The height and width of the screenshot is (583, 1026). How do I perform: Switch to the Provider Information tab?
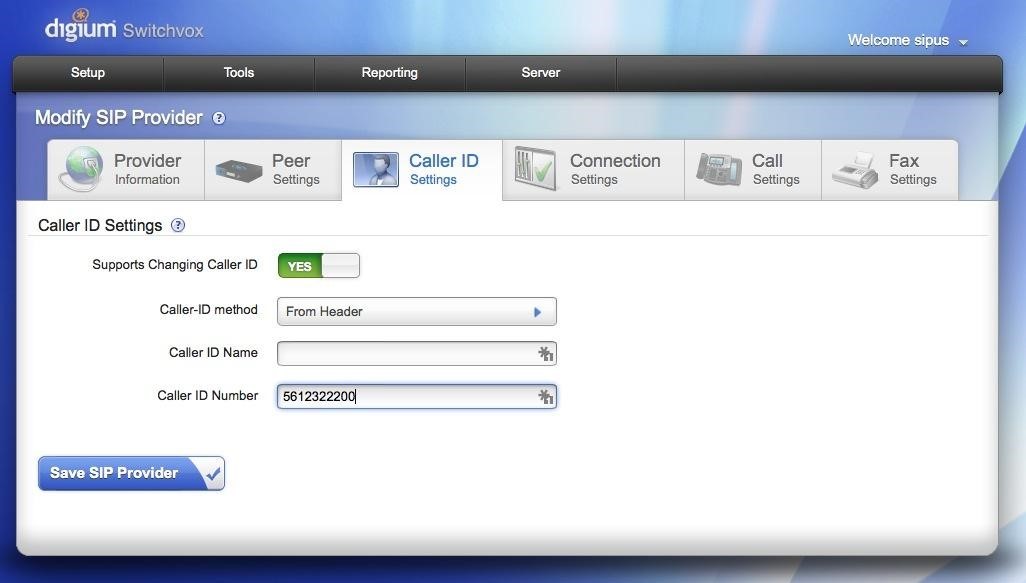pyautogui.click(x=126, y=169)
